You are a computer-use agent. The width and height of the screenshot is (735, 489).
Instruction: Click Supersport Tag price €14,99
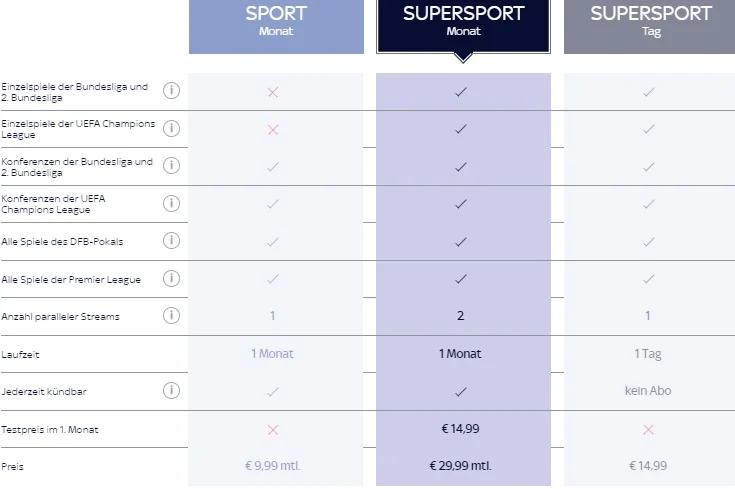(x=648, y=466)
